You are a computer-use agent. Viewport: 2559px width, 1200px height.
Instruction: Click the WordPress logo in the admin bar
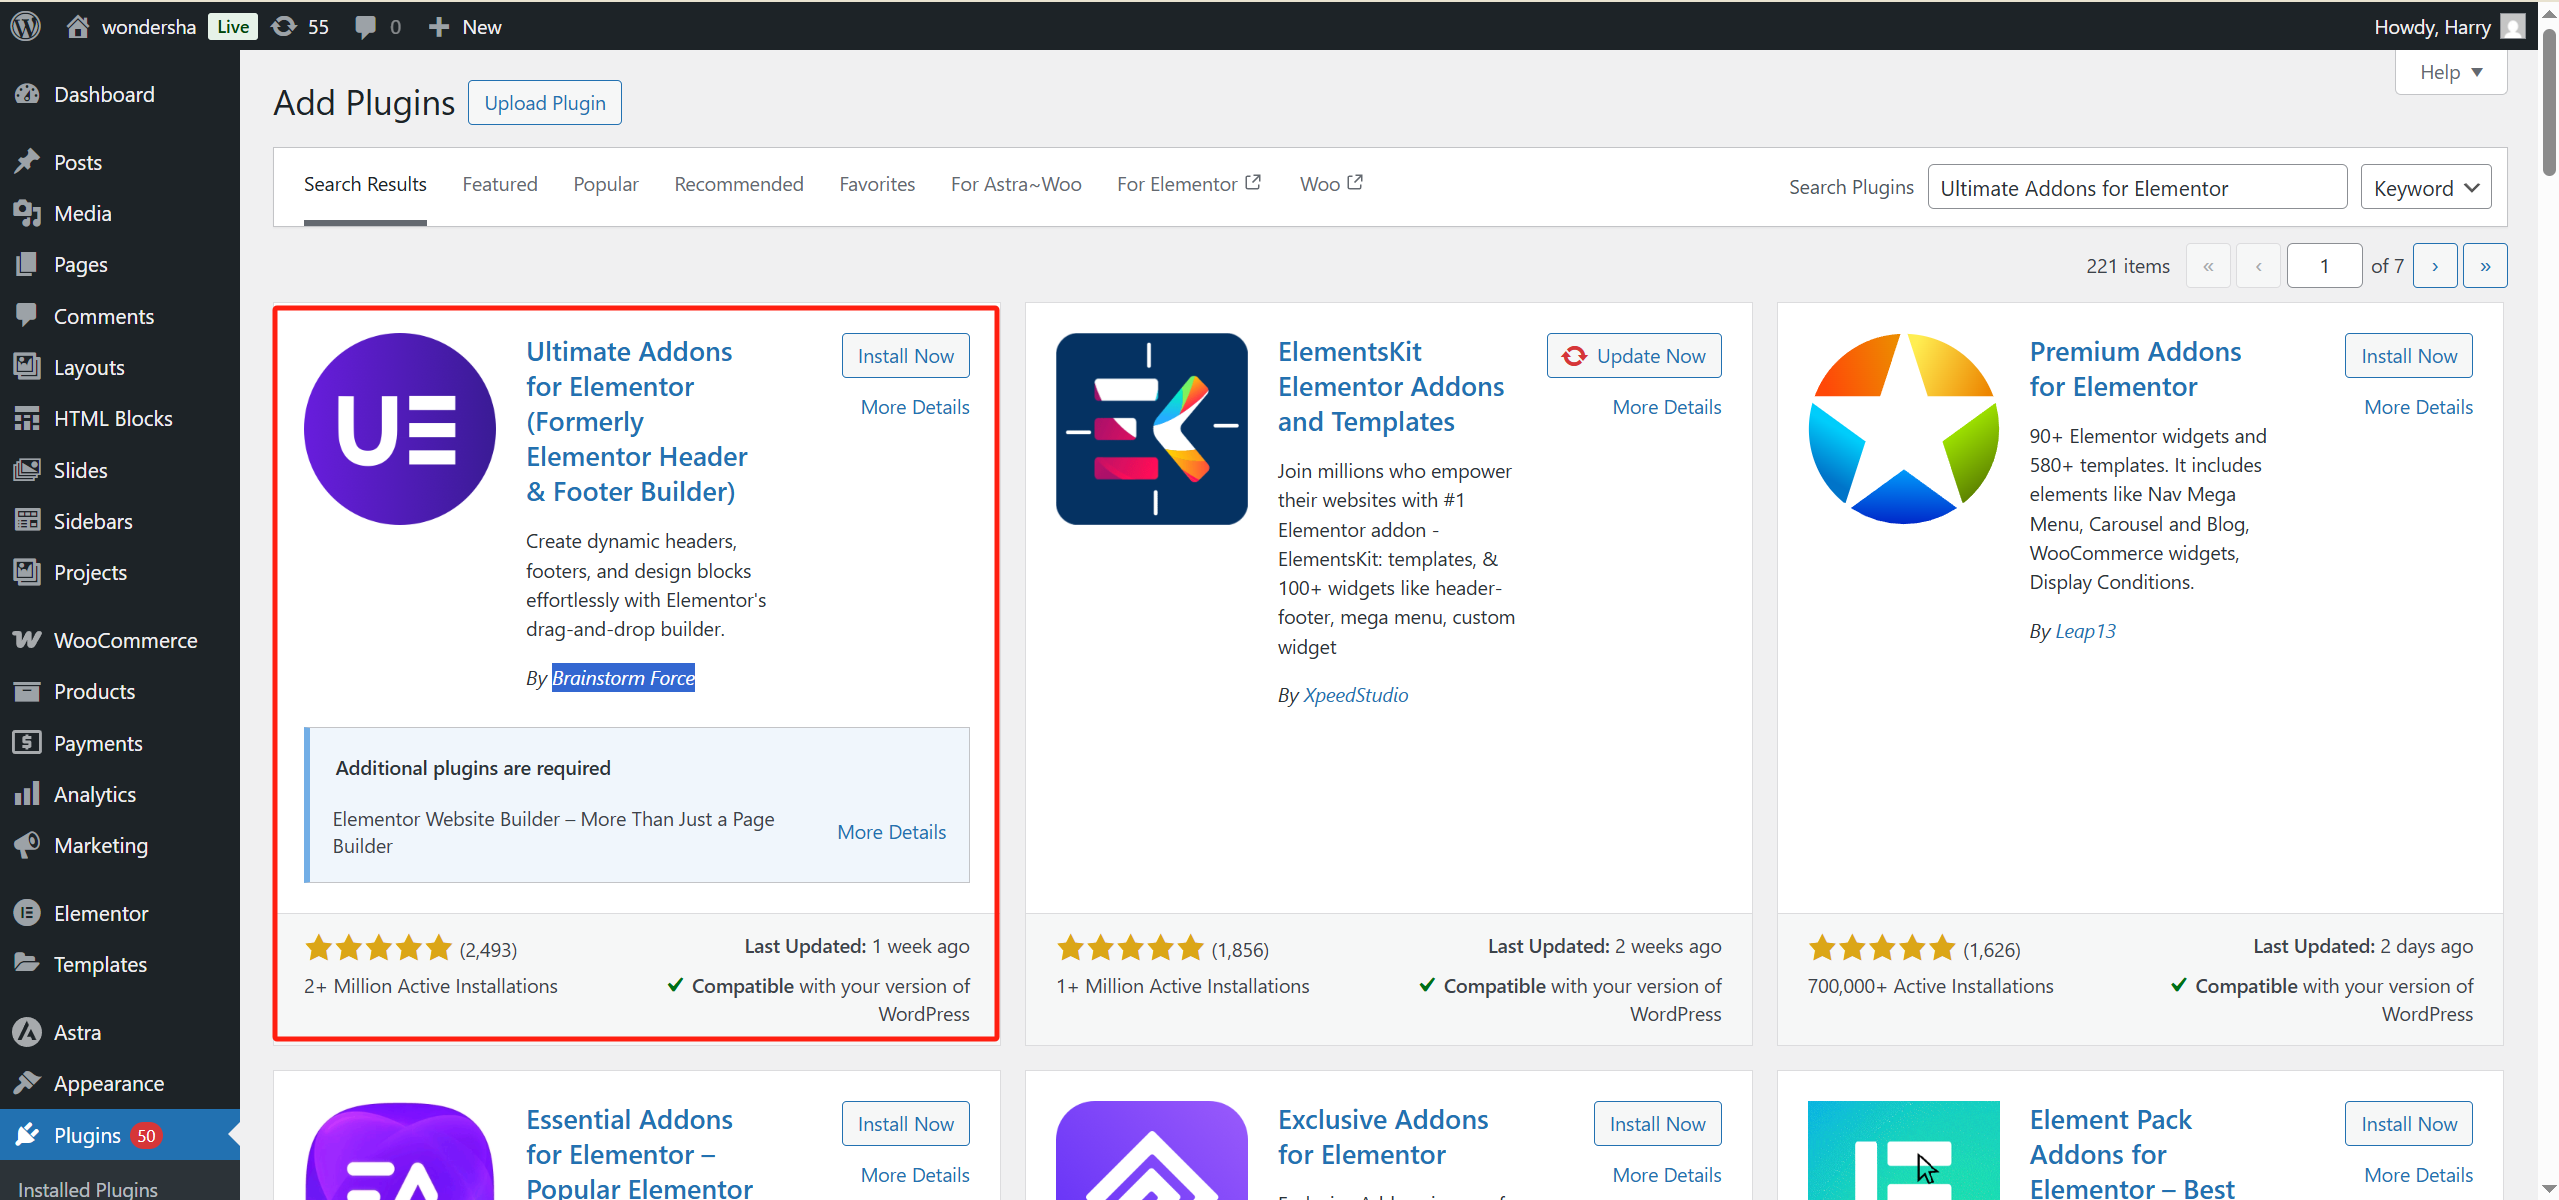click(24, 26)
